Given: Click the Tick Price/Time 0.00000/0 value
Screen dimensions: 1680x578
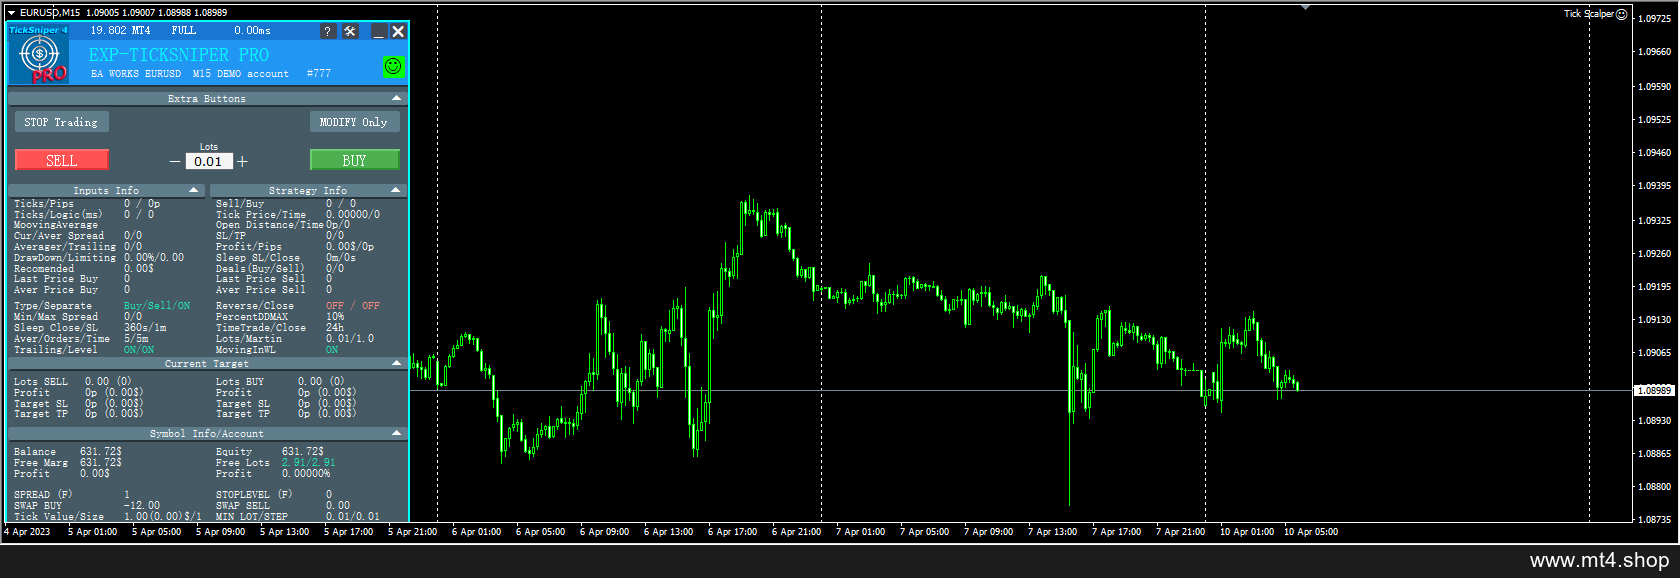Looking at the screenshot, I should tap(353, 215).
